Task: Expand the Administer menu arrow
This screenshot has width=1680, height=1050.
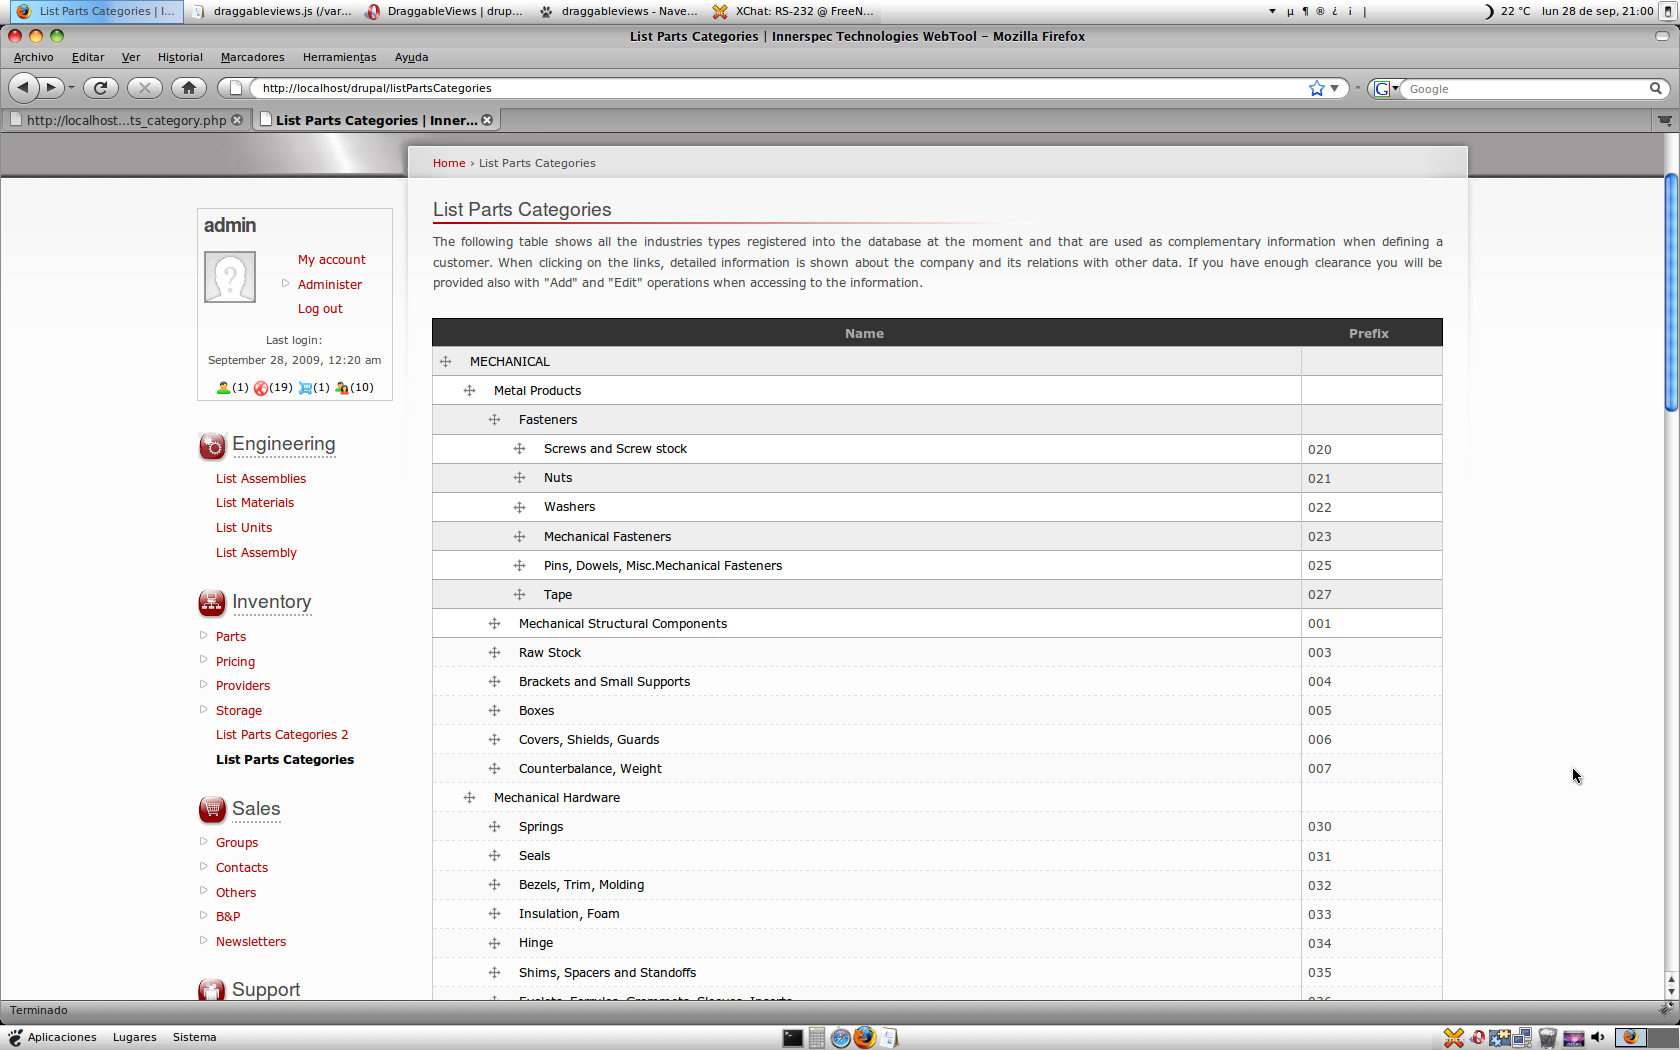Action: 285,284
